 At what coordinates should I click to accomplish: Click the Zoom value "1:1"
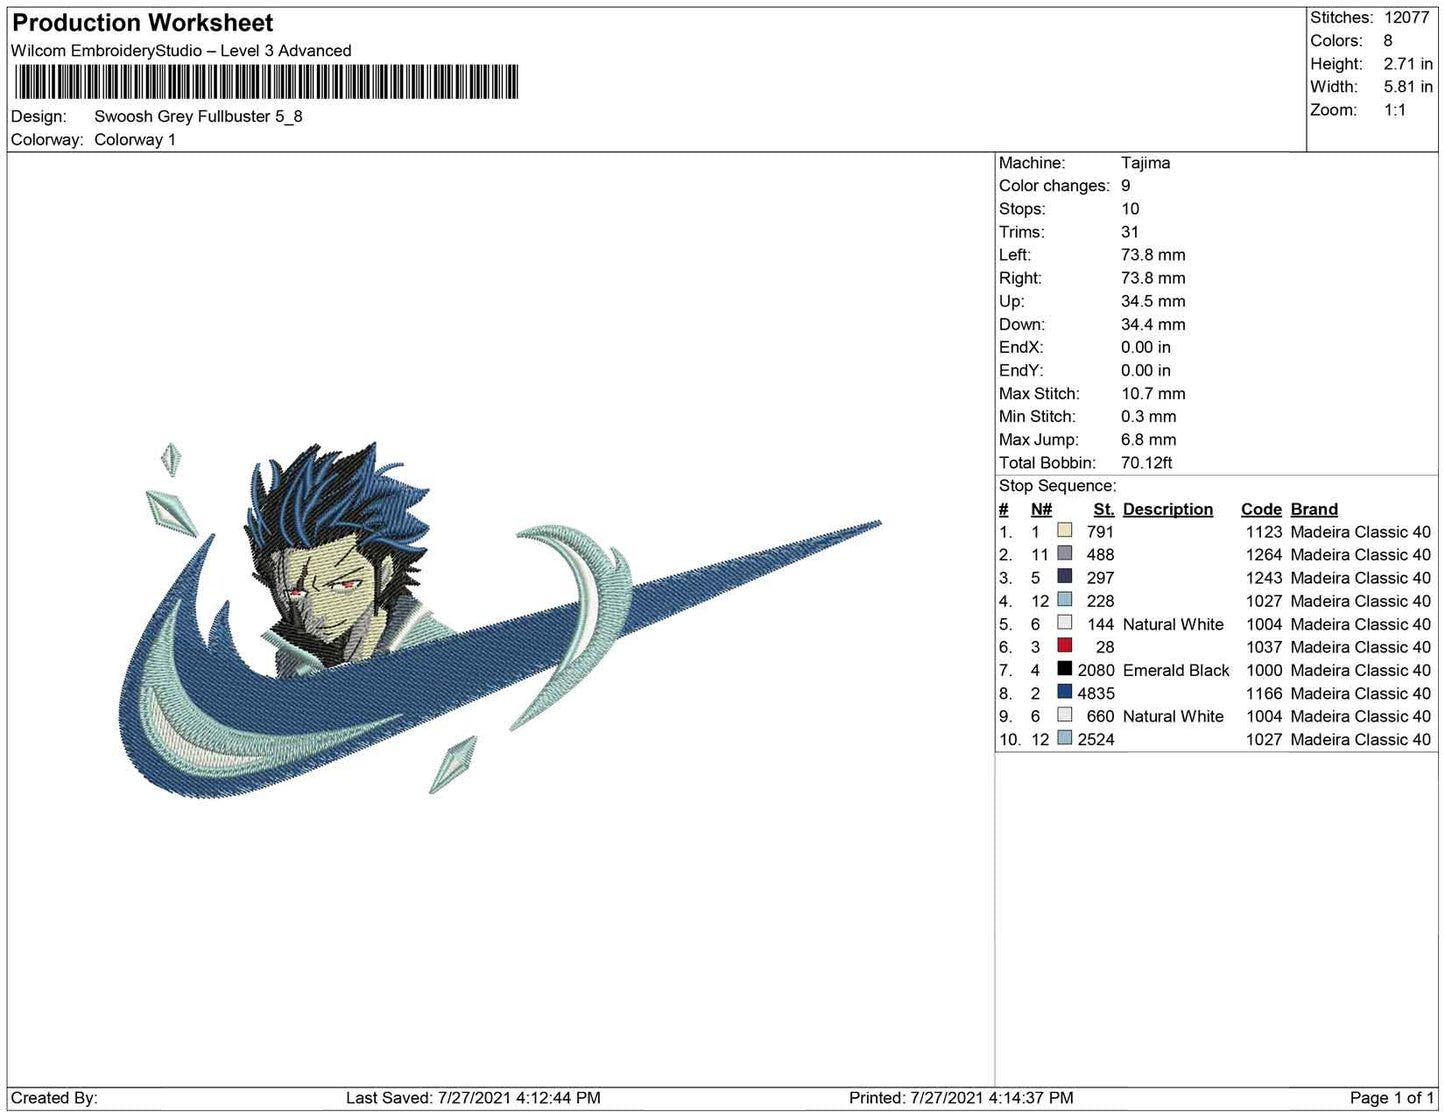[x=1395, y=110]
